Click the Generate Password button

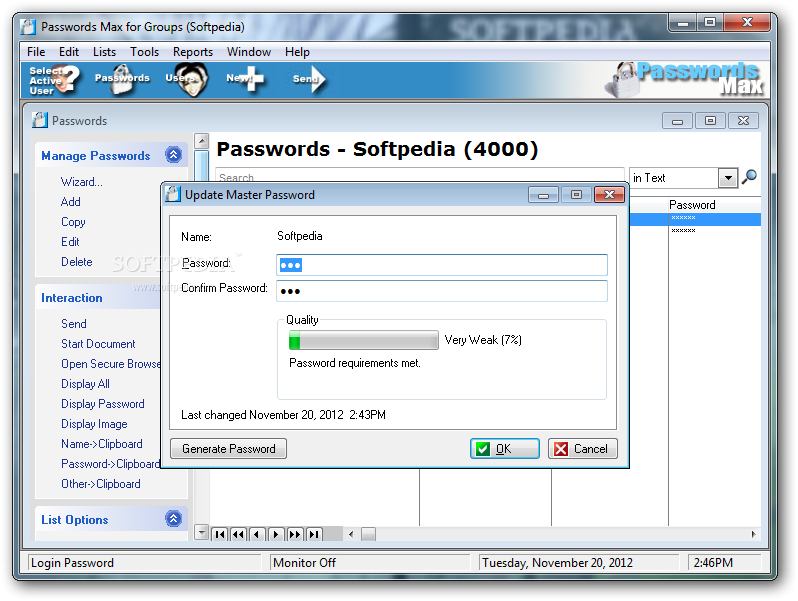pyautogui.click(x=229, y=448)
